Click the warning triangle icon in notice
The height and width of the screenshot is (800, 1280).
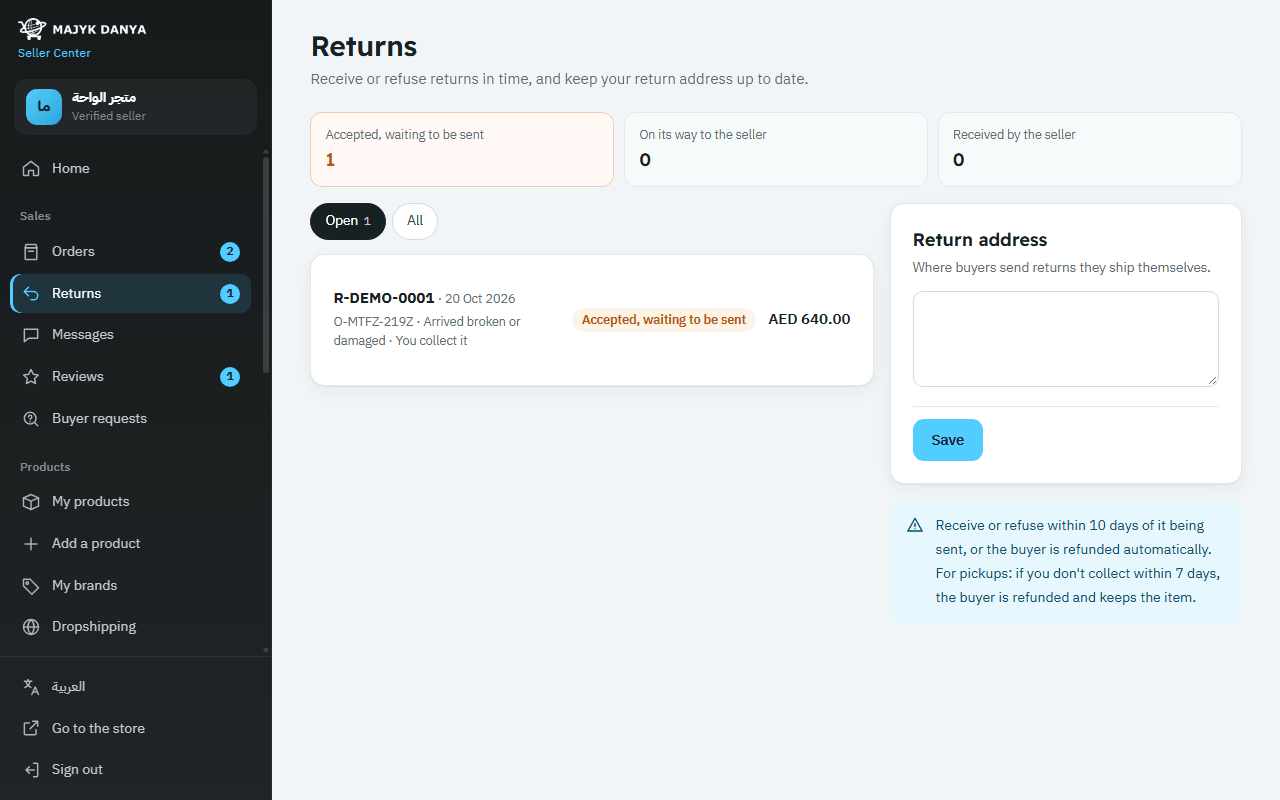pyautogui.click(x=915, y=525)
